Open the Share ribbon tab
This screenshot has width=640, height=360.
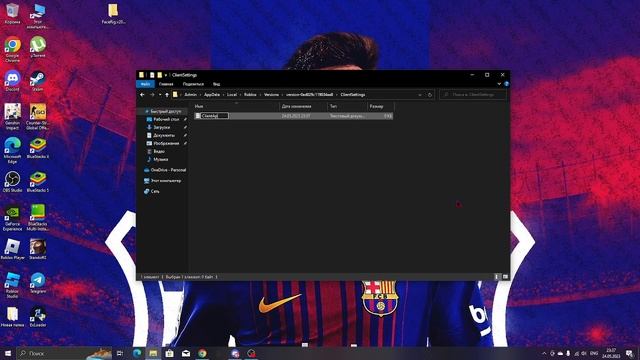[193, 84]
